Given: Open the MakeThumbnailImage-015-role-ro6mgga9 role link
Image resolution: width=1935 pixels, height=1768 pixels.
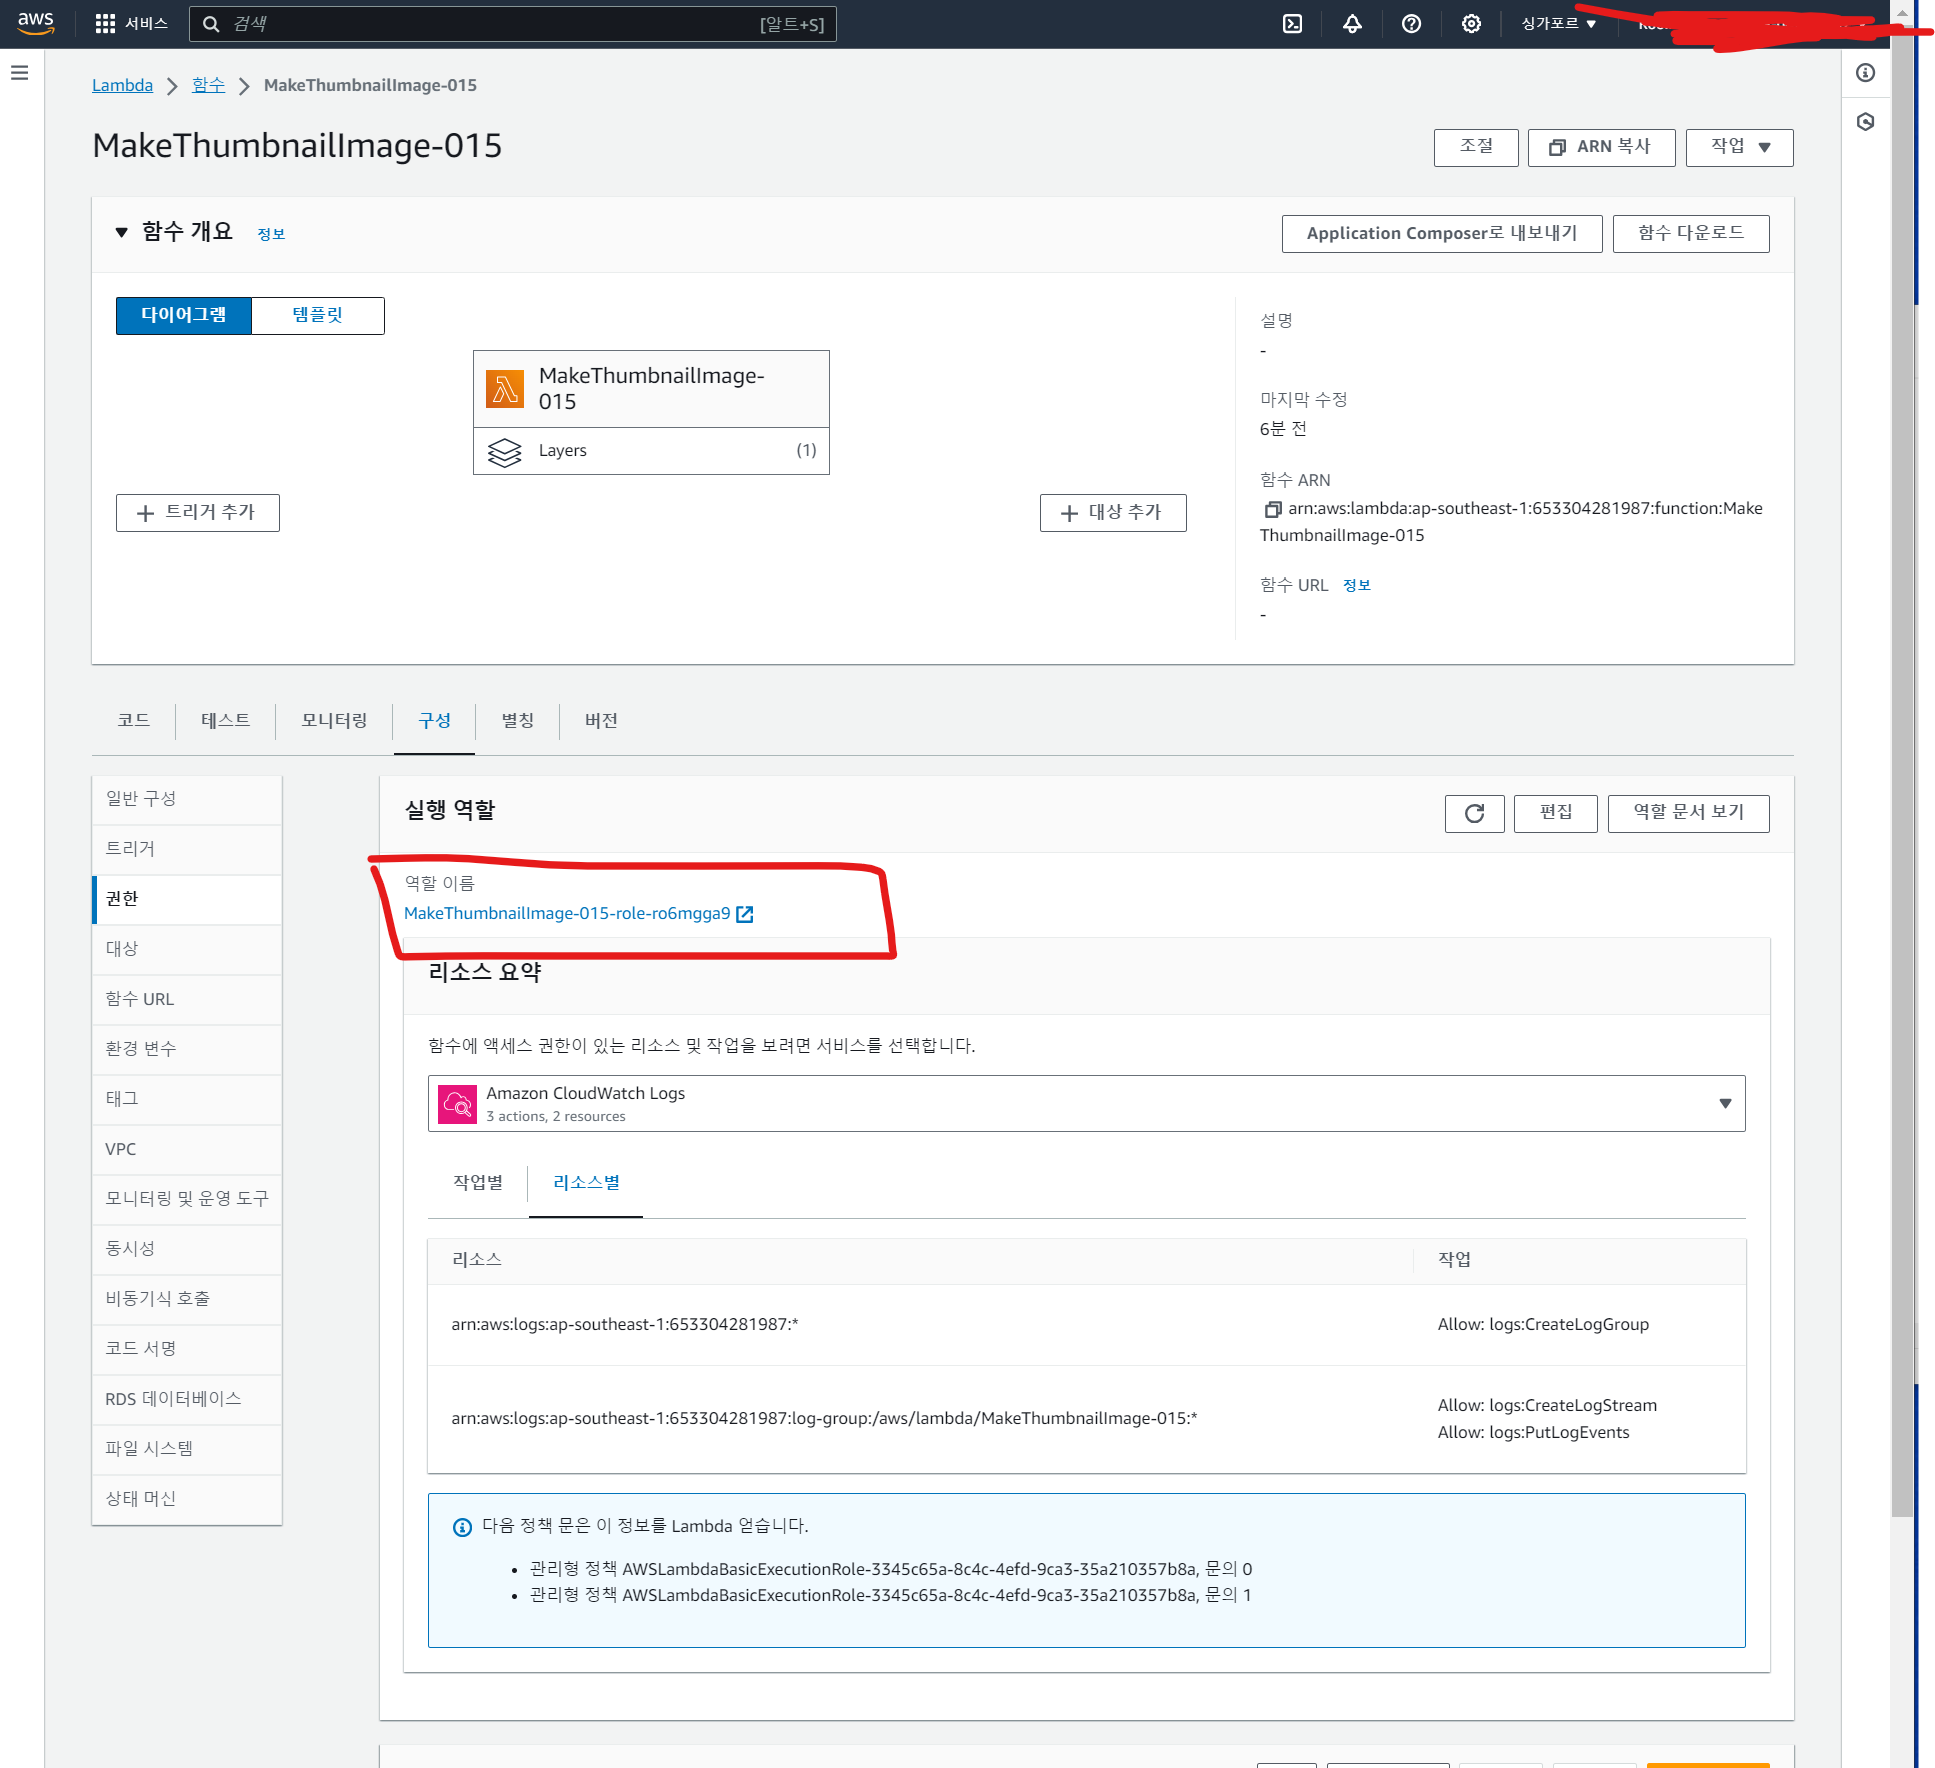Looking at the screenshot, I should coord(567,913).
